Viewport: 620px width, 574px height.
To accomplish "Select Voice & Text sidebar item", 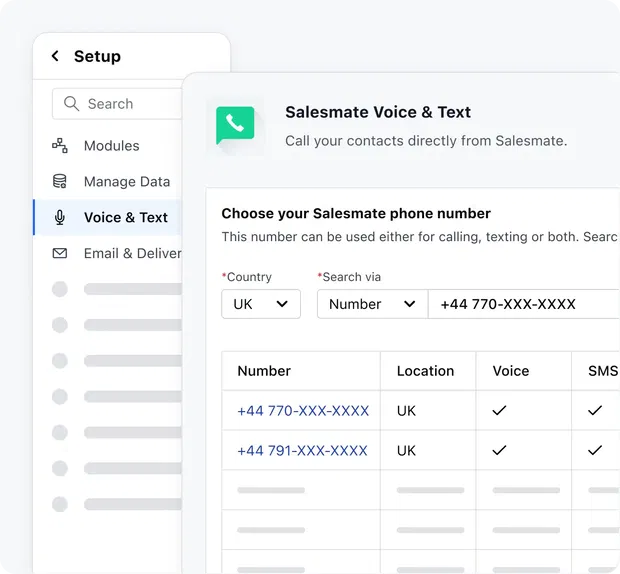I will tap(108, 217).
